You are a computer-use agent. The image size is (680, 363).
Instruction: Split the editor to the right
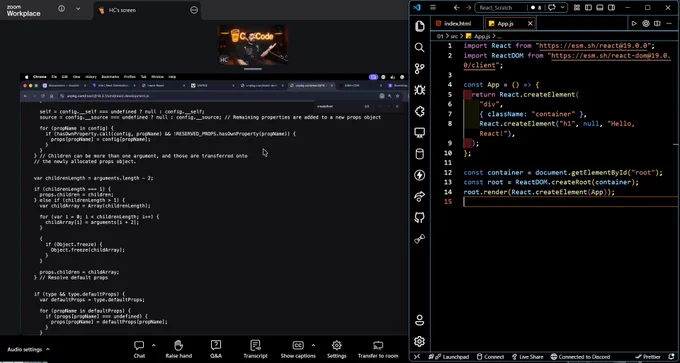click(657, 23)
